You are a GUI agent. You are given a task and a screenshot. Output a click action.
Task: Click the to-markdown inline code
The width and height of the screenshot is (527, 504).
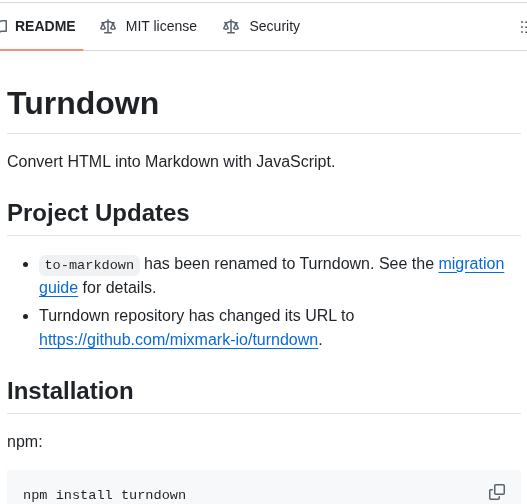(x=89, y=265)
